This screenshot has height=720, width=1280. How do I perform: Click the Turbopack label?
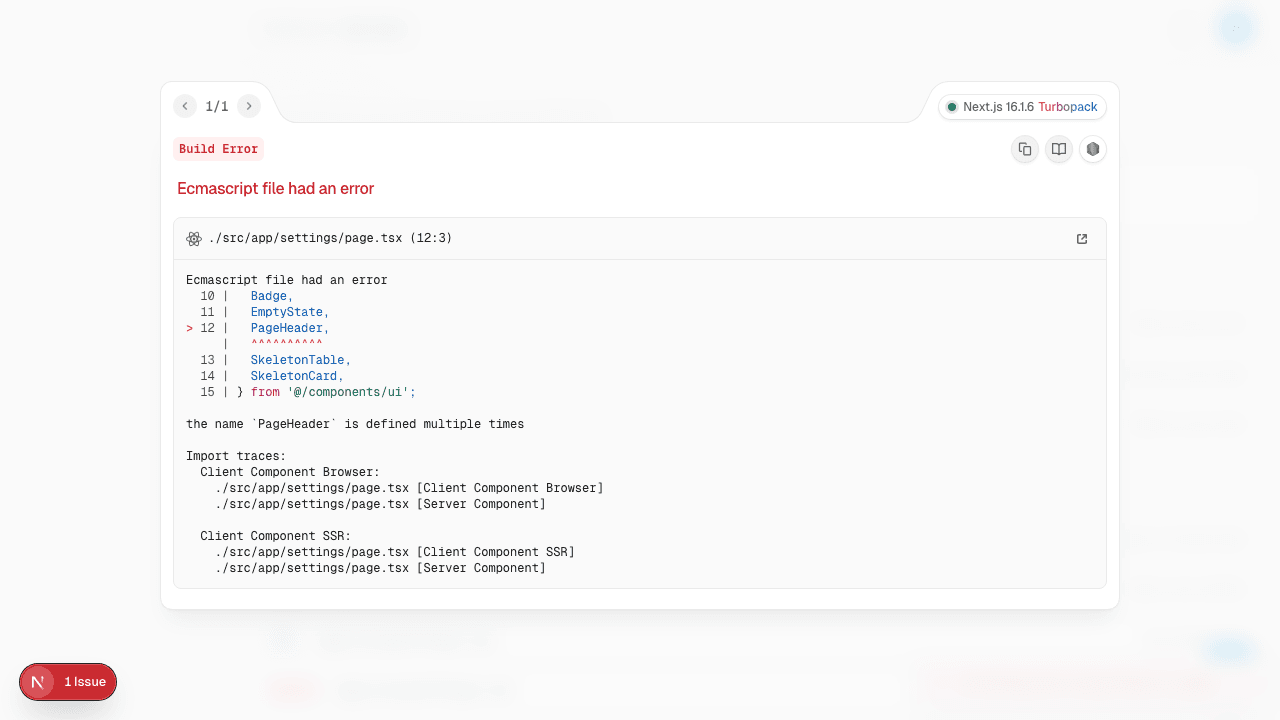(1067, 106)
